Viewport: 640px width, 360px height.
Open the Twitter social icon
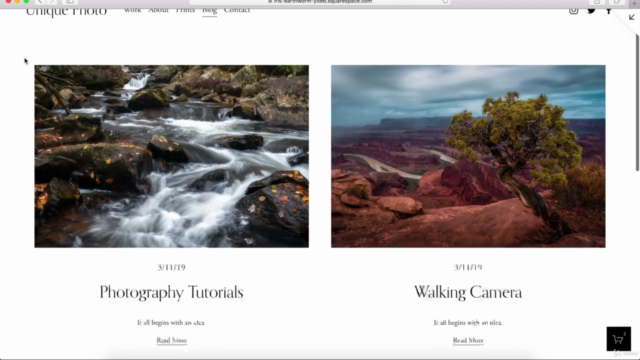(591, 10)
